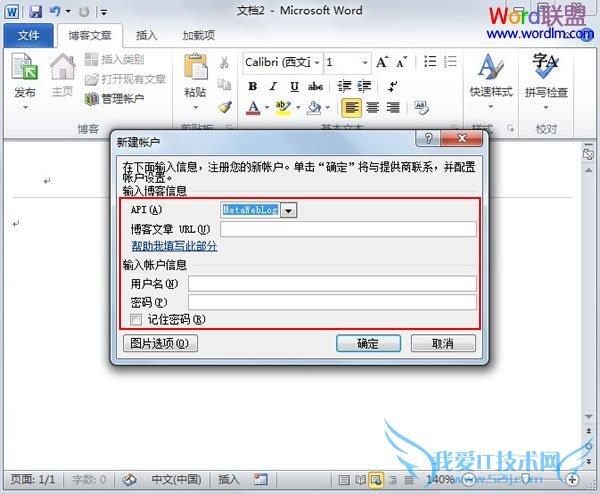Toggle Strikethrough (abc) formatting
The width and height of the screenshot is (600, 494).
[x=315, y=87]
